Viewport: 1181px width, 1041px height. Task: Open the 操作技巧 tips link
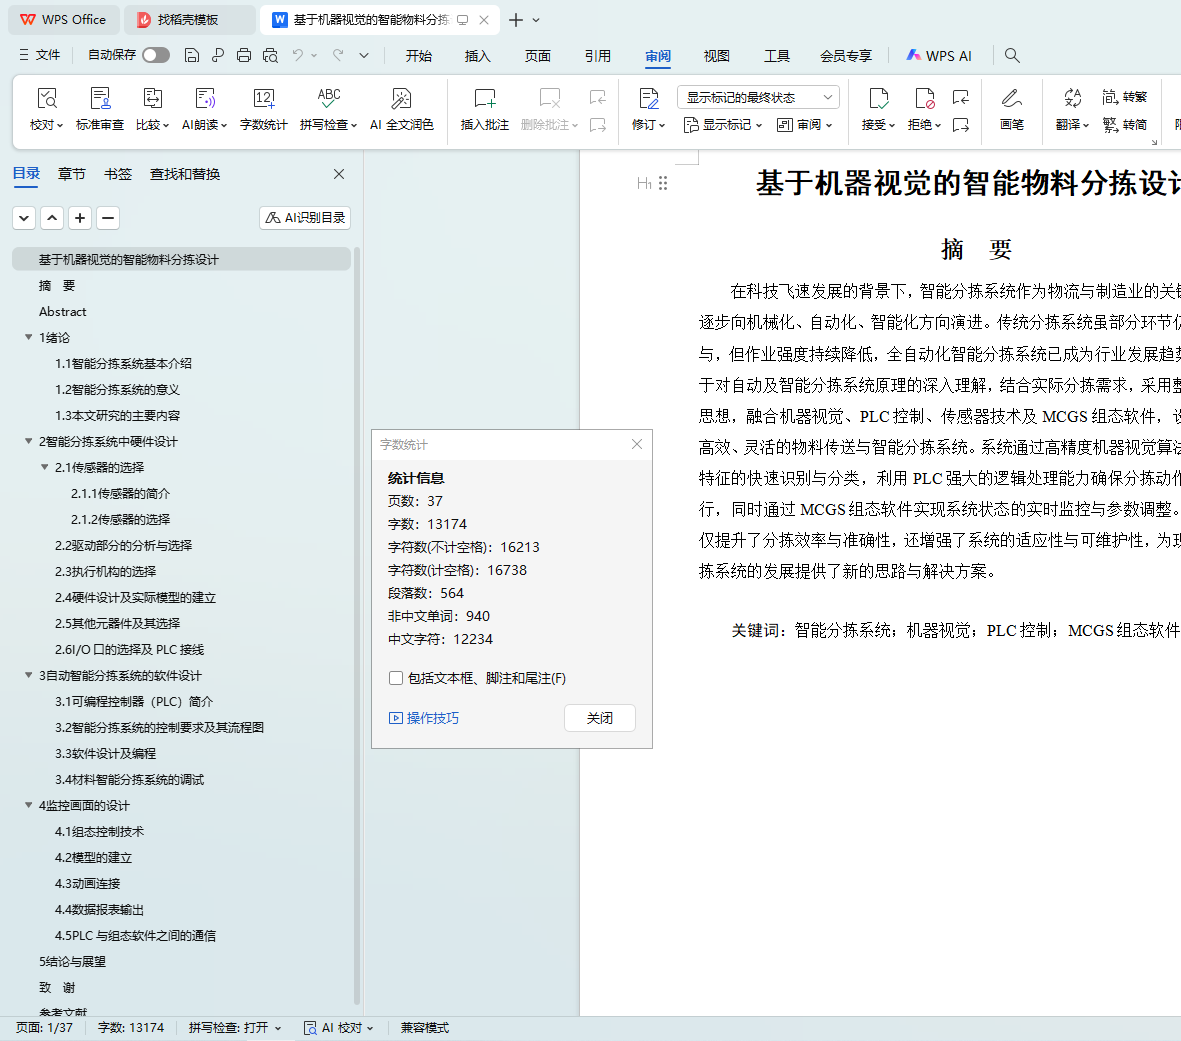424,718
